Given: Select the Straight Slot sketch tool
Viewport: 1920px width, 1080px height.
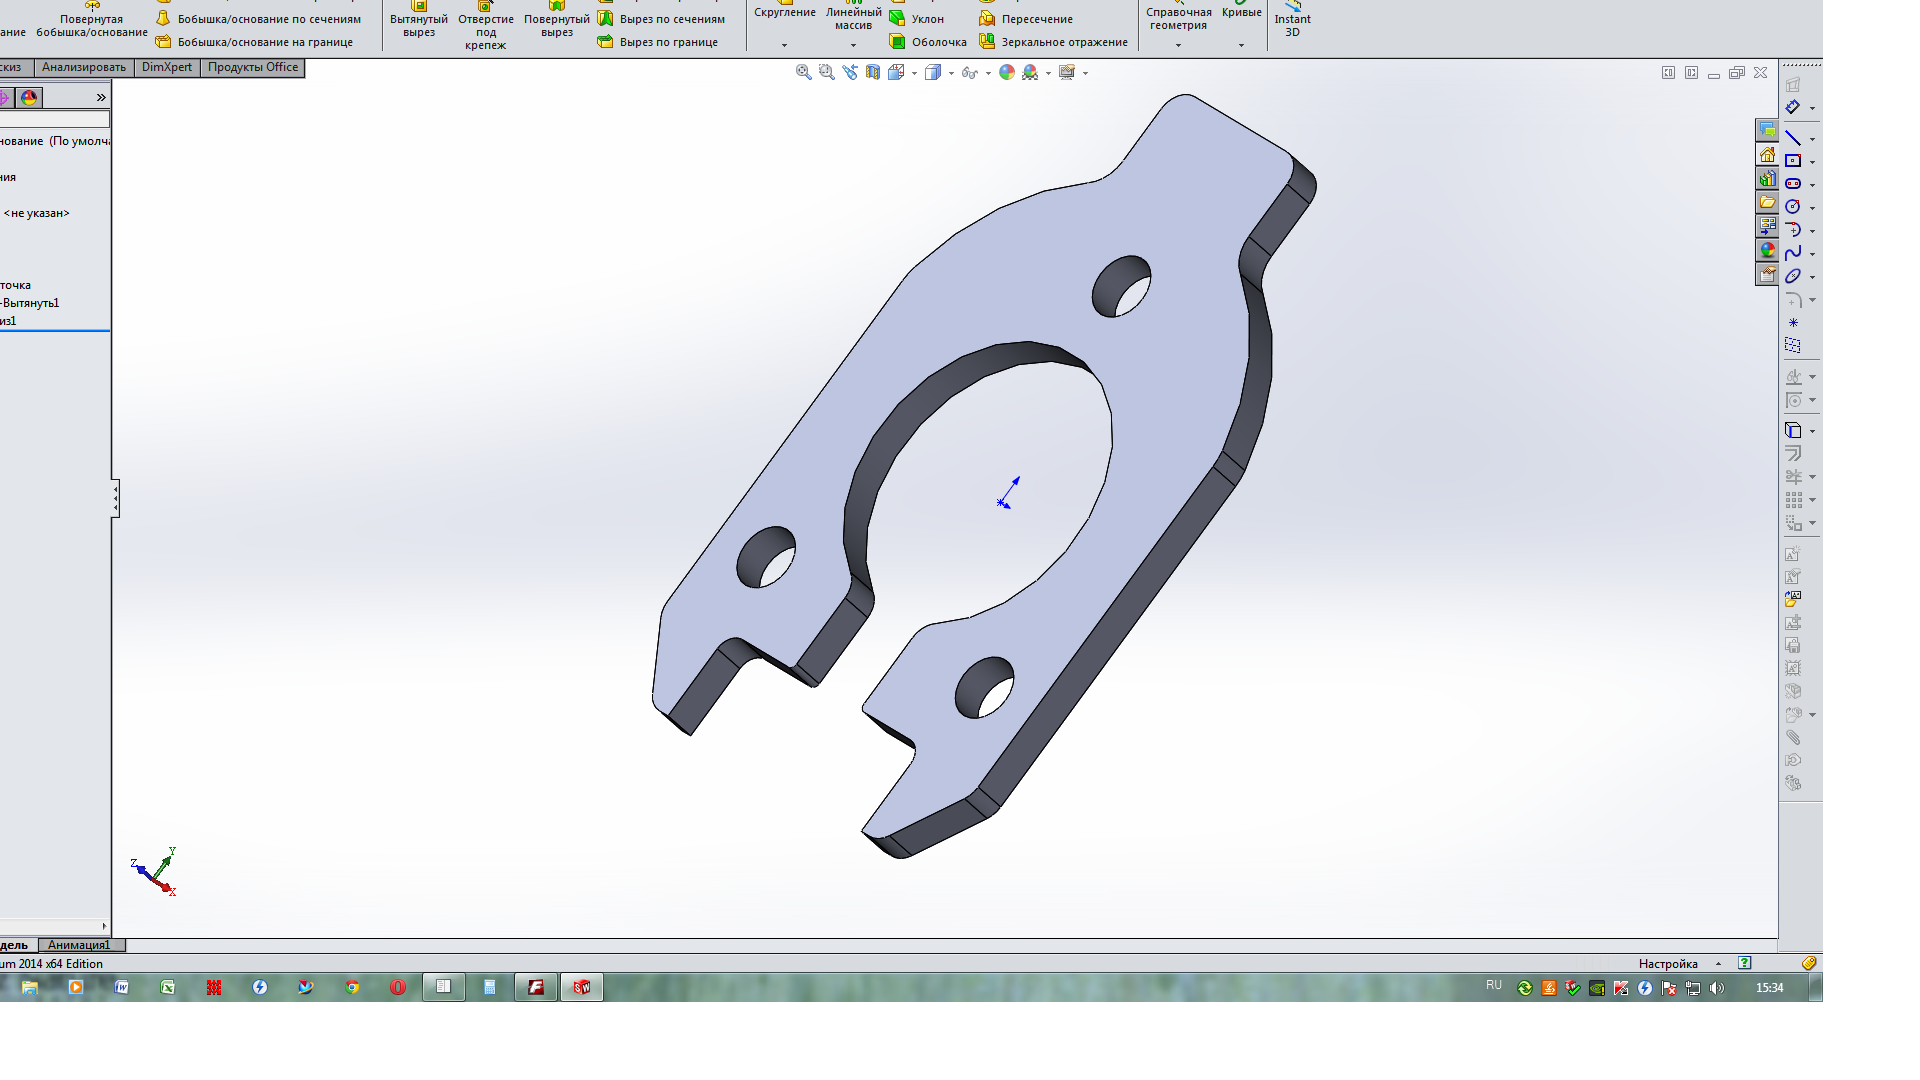Looking at the screenshot, I should click(x=1793, y=184).
